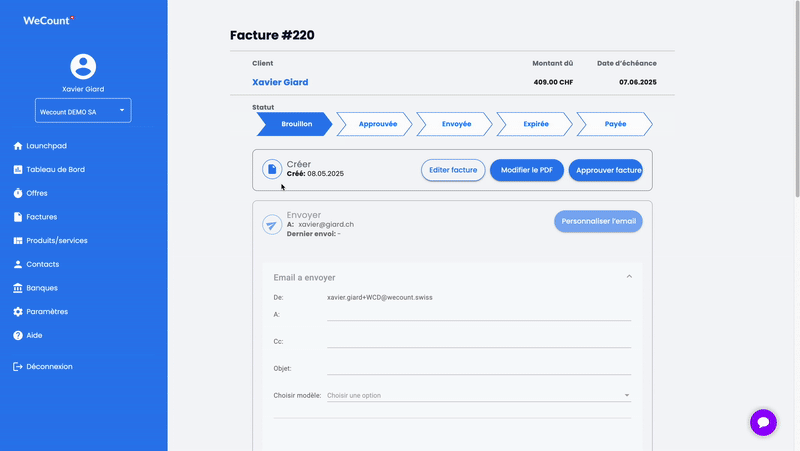Collapse the Email a envoyer panel
Screen dimensions: 800x451
pyautogui.click(x=629, y=277)
